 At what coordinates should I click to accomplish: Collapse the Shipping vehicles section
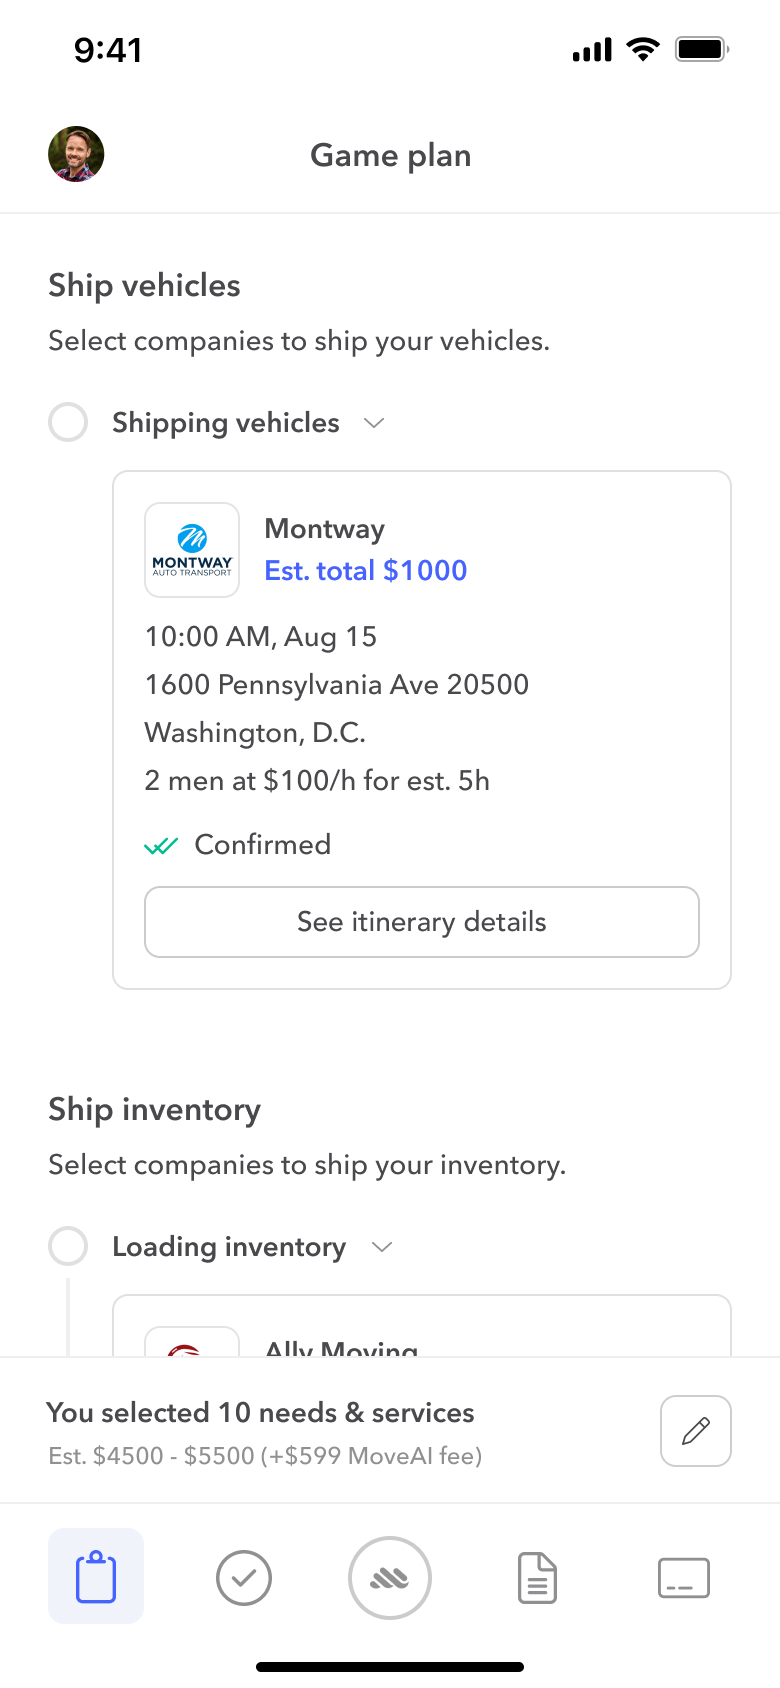374,423
